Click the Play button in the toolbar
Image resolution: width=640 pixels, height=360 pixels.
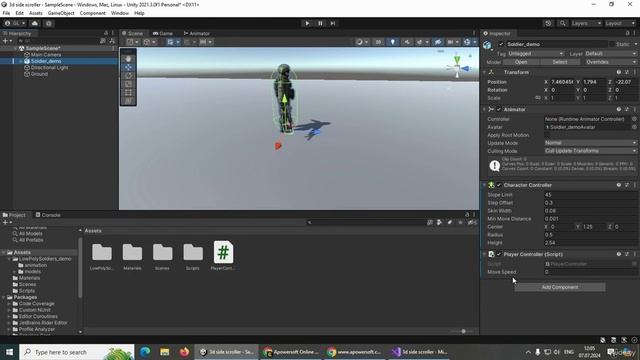tap(307, 23)
